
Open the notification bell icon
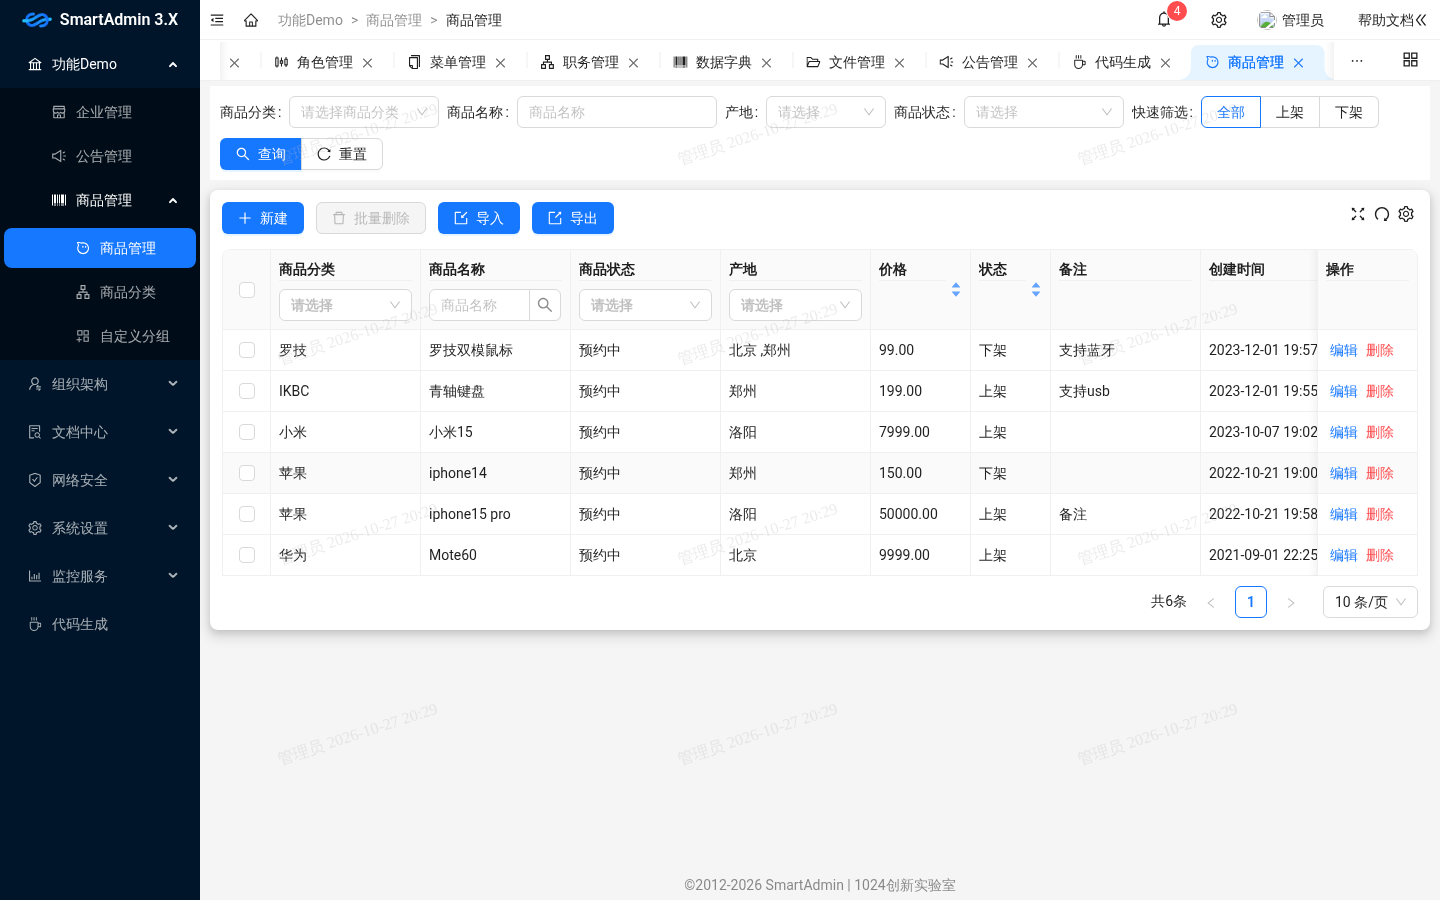tap(1164, 20)
